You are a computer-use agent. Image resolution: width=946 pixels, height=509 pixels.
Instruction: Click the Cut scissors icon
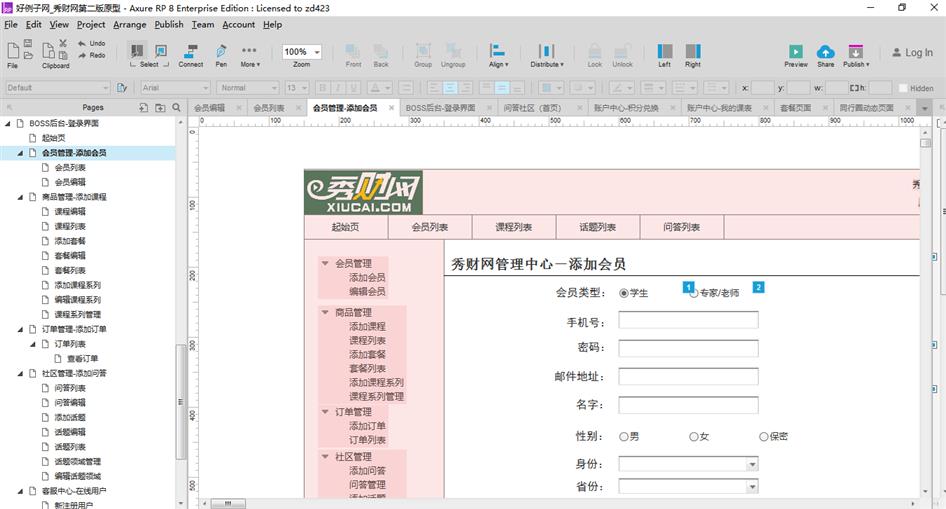(63, 43)
